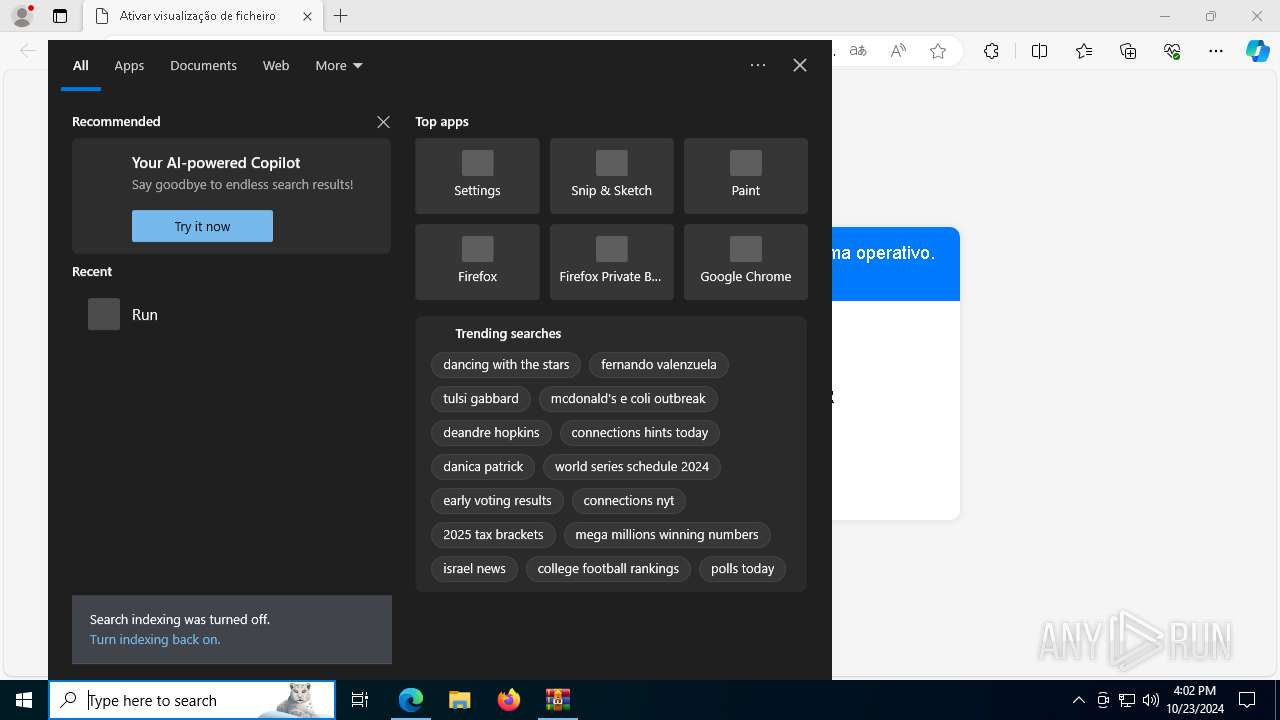
Task: Click the Type here to search box
Action: [x=193, y=700]
